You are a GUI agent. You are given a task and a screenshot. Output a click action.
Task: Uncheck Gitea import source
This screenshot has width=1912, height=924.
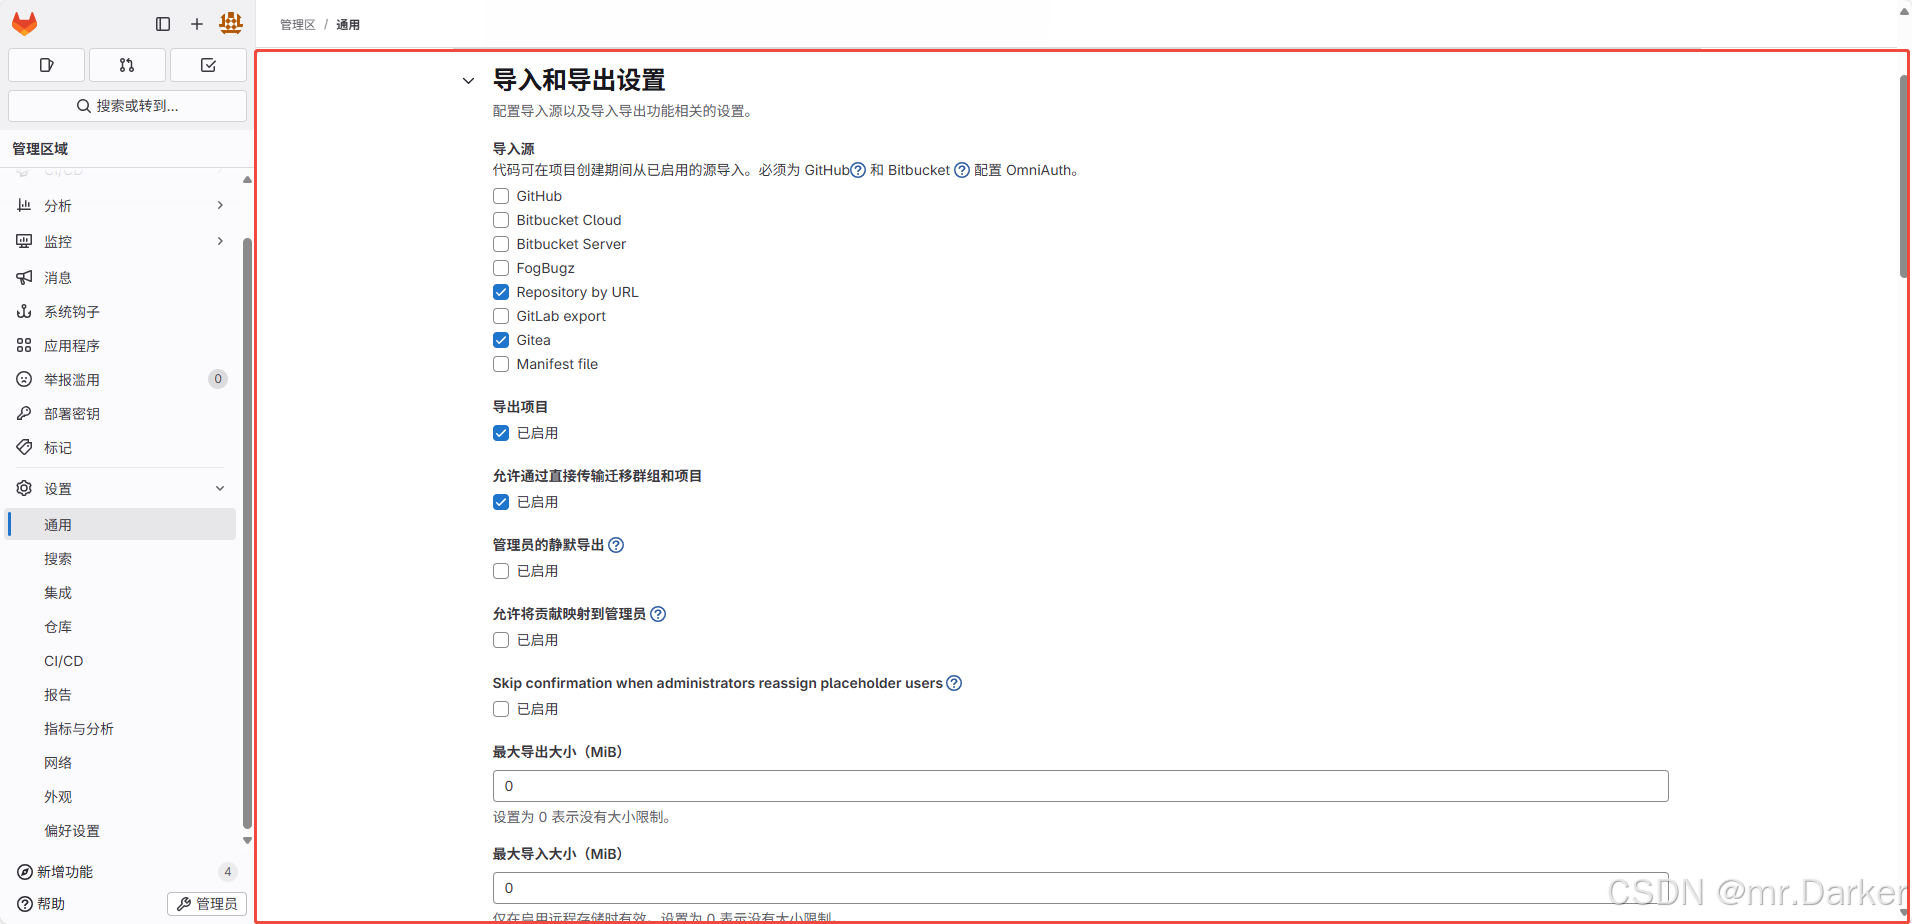click(x=501, y=340)
